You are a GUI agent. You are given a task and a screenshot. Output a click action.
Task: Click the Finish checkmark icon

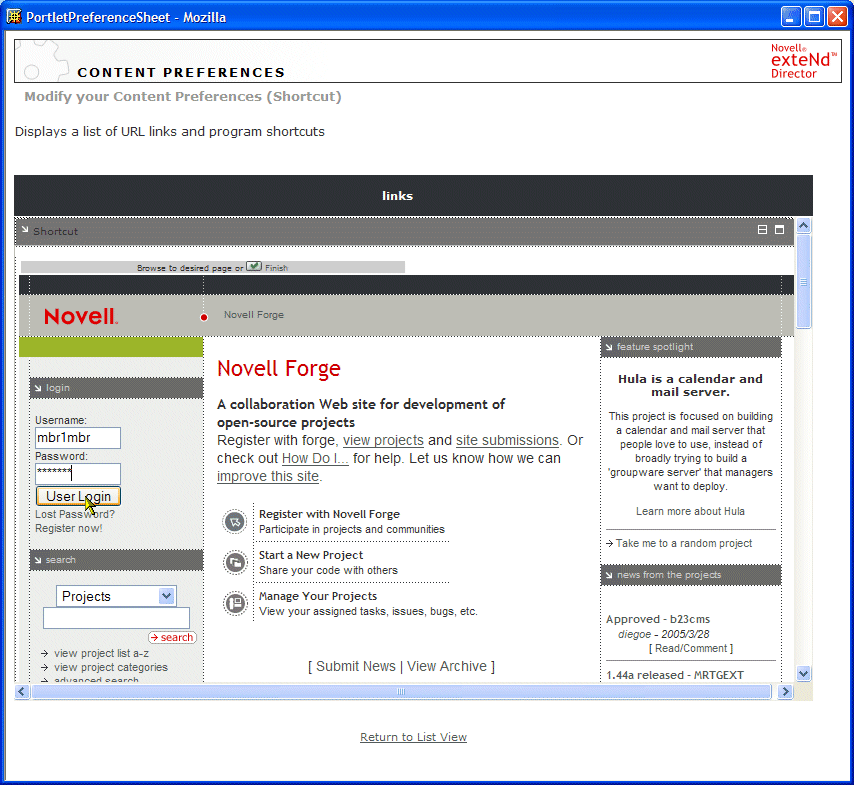pyautogui.click(x=253, y=266)
